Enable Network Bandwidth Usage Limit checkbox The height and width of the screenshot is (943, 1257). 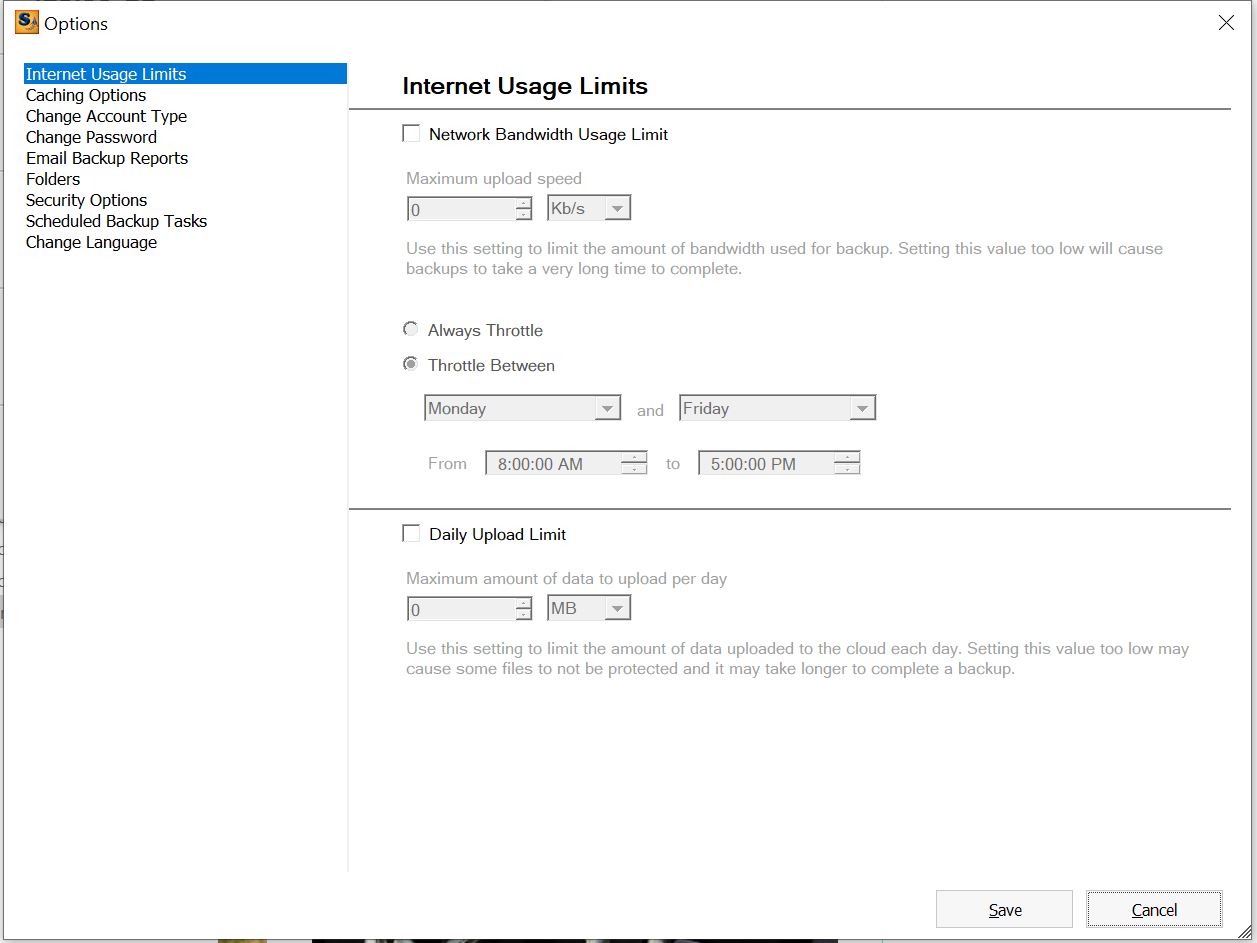(x=411, y=134)
